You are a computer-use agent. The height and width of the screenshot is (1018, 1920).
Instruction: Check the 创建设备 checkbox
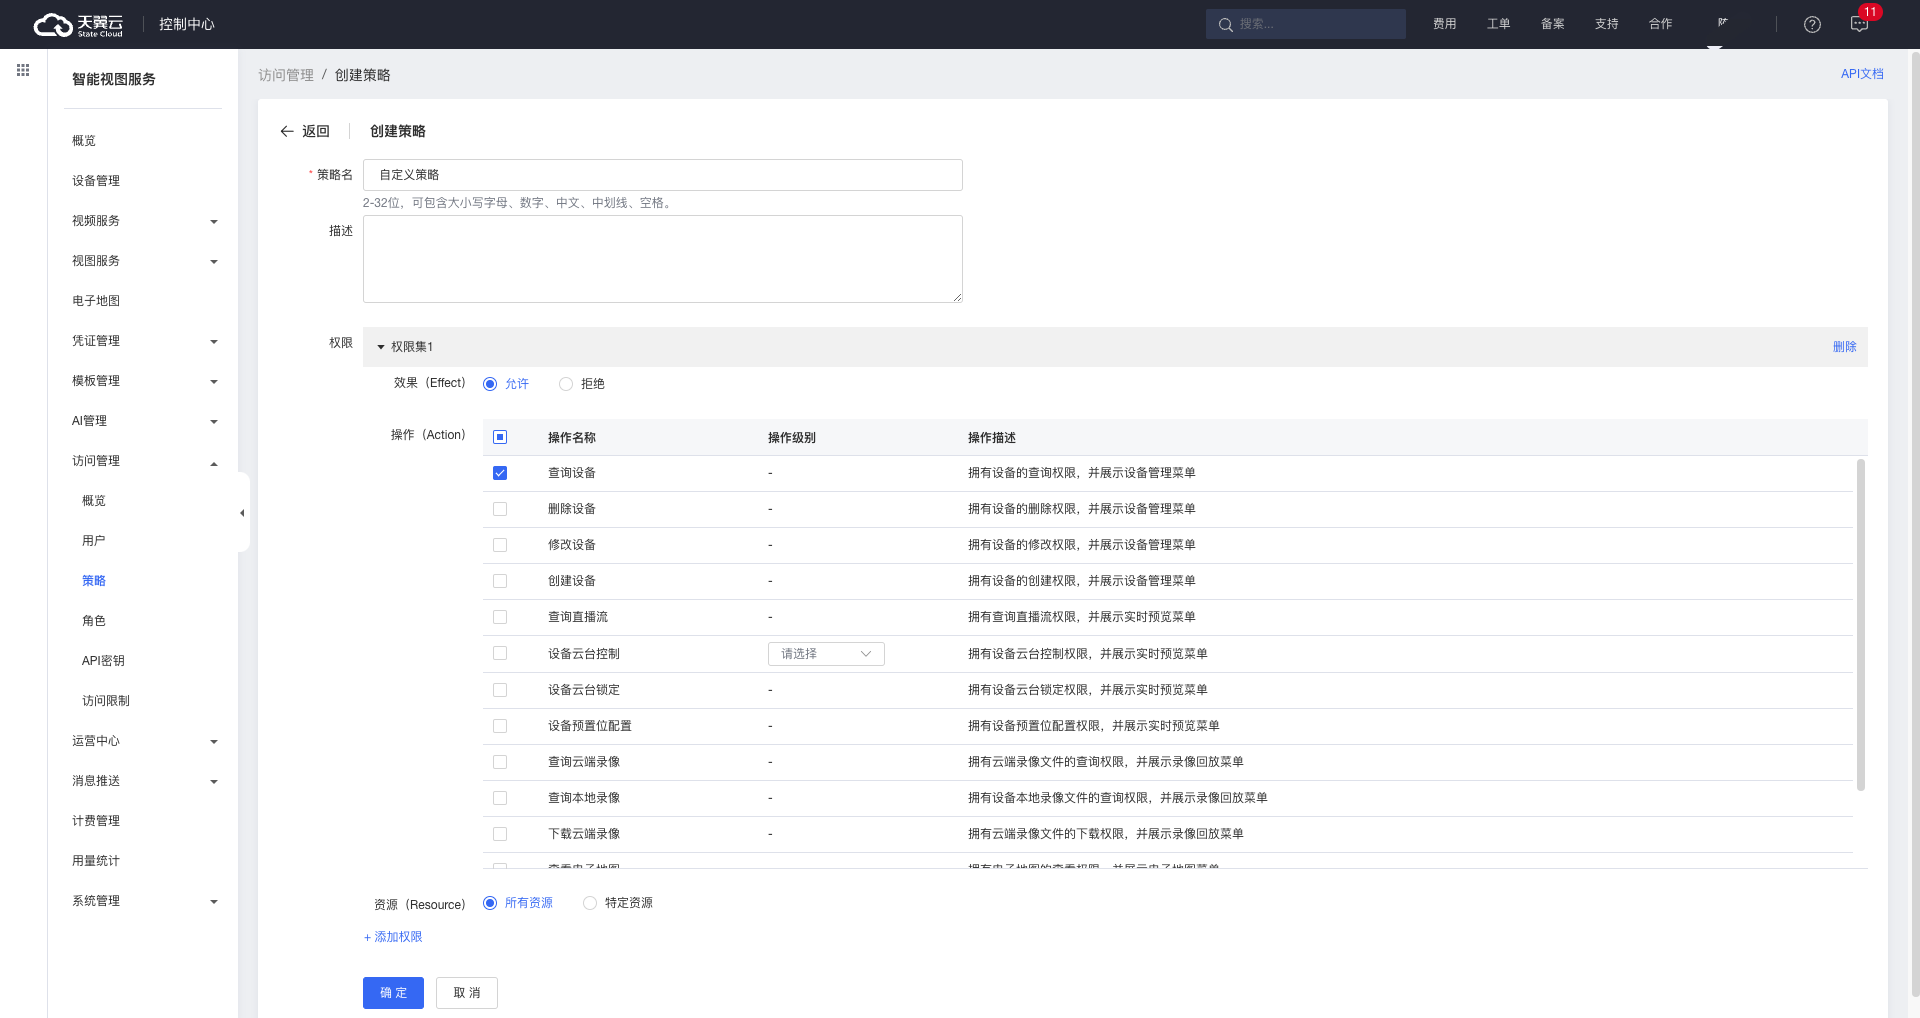[x=500, y=581]
